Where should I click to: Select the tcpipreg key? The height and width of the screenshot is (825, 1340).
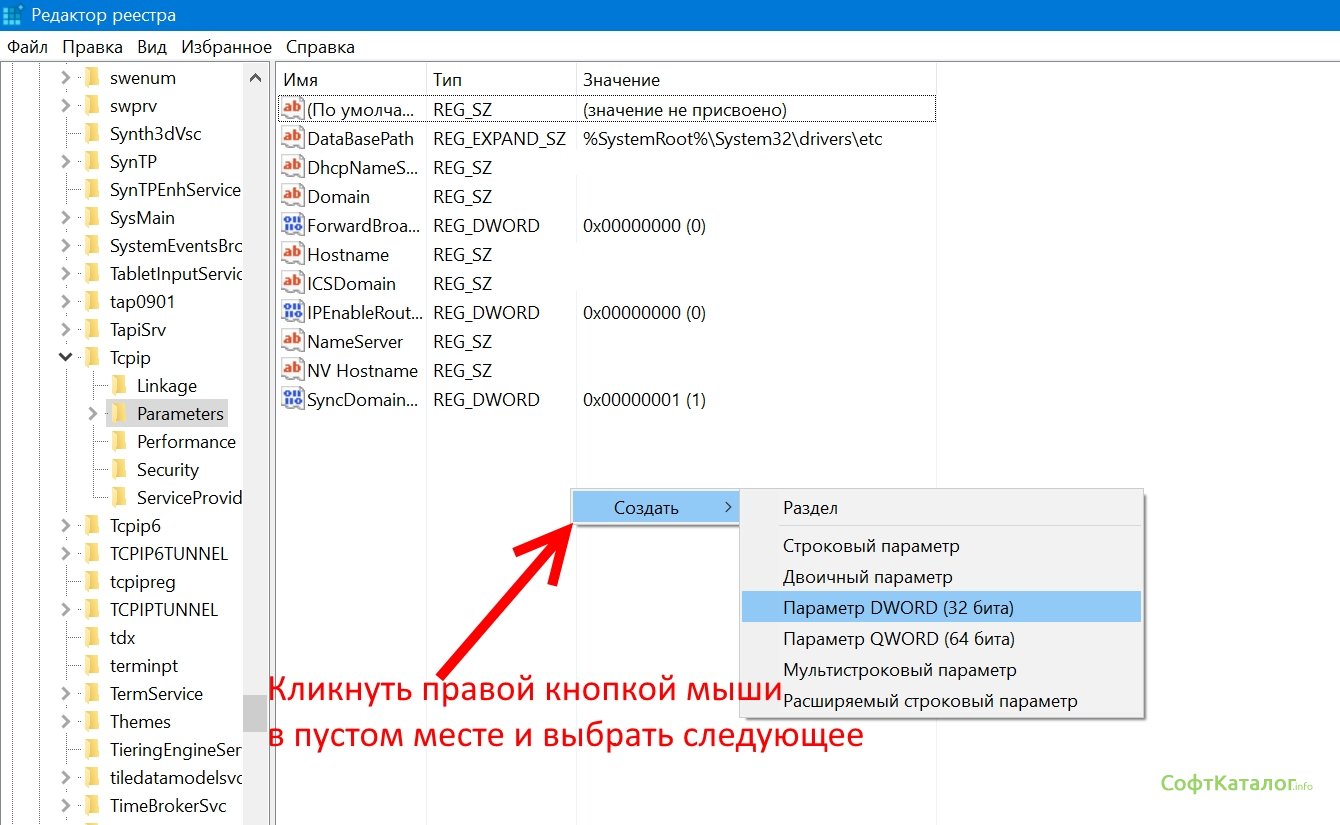142,581
